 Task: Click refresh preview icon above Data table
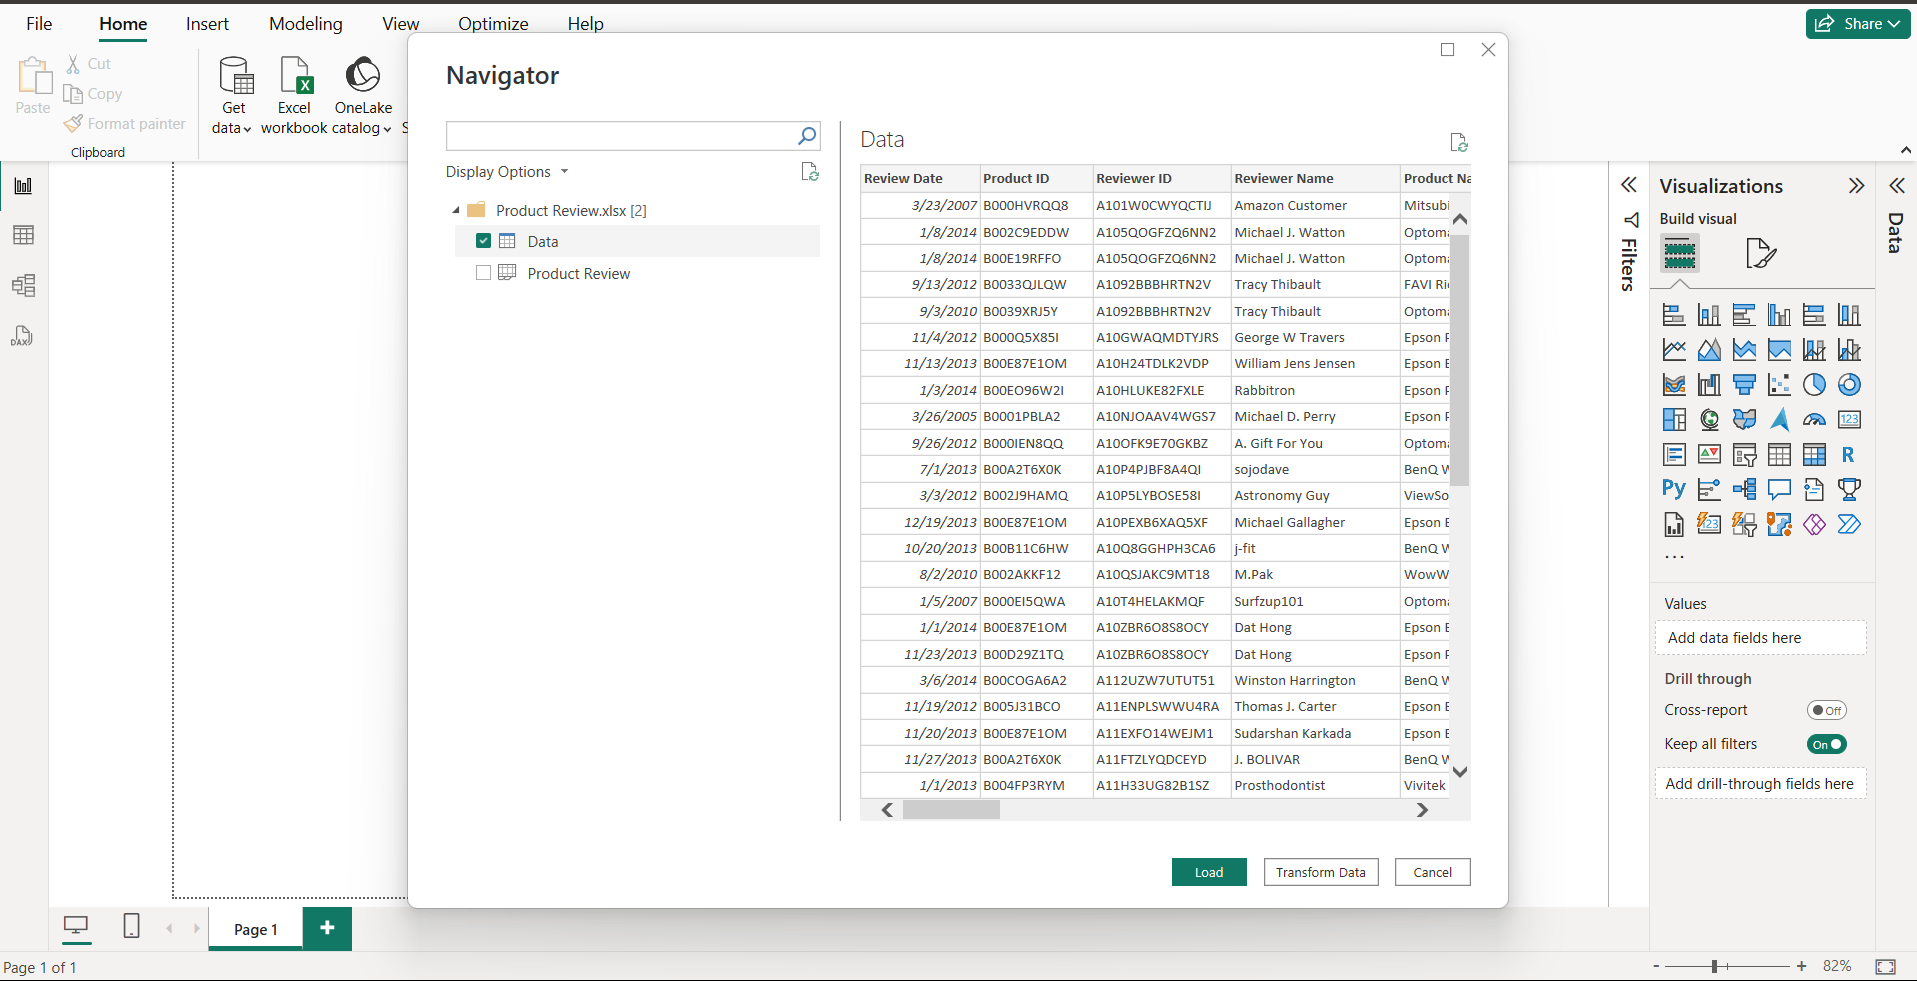click(x=1459, y=143)
